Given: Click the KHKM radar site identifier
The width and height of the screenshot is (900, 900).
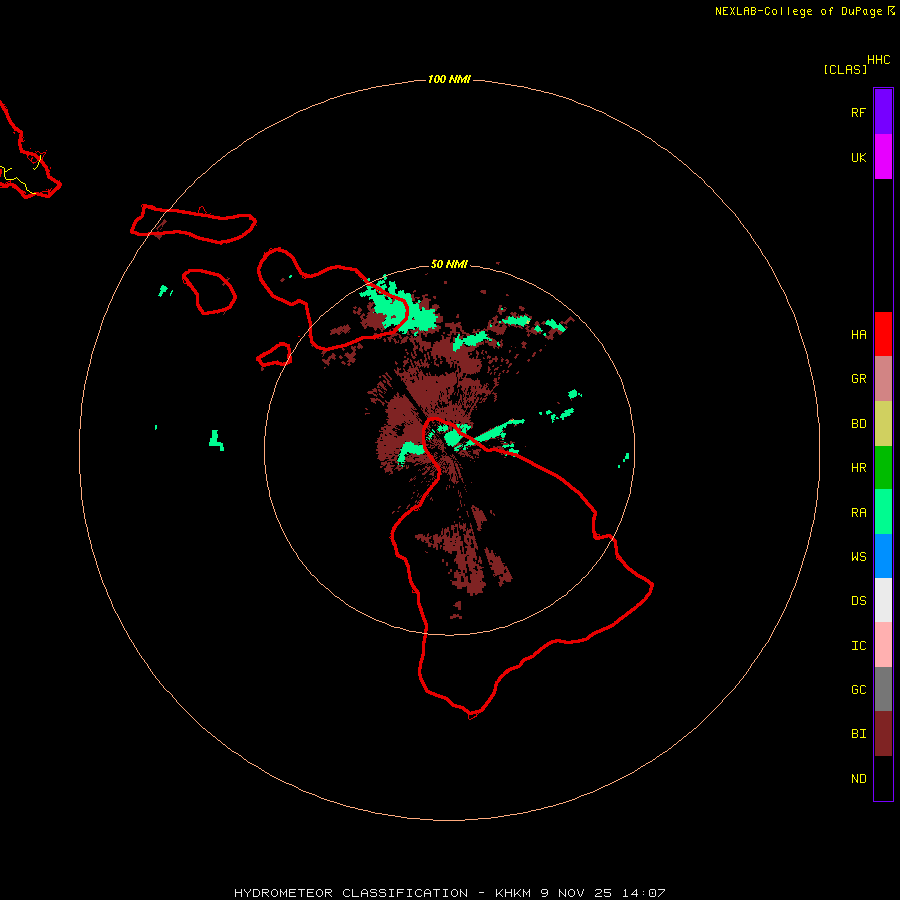Looking at the screenshot, I should pos(513,893).
